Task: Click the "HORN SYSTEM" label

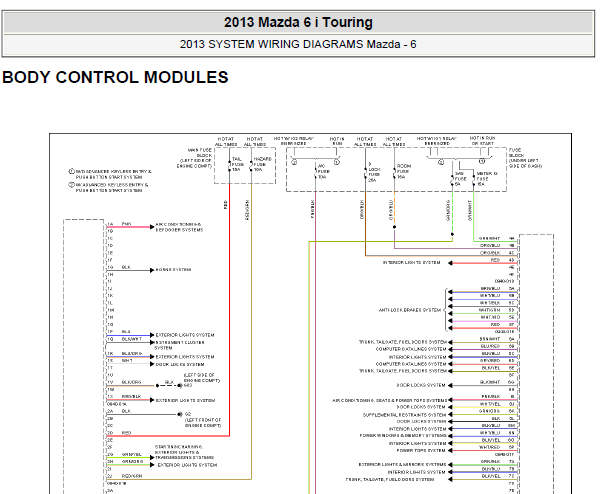Action: pos(173,270)
